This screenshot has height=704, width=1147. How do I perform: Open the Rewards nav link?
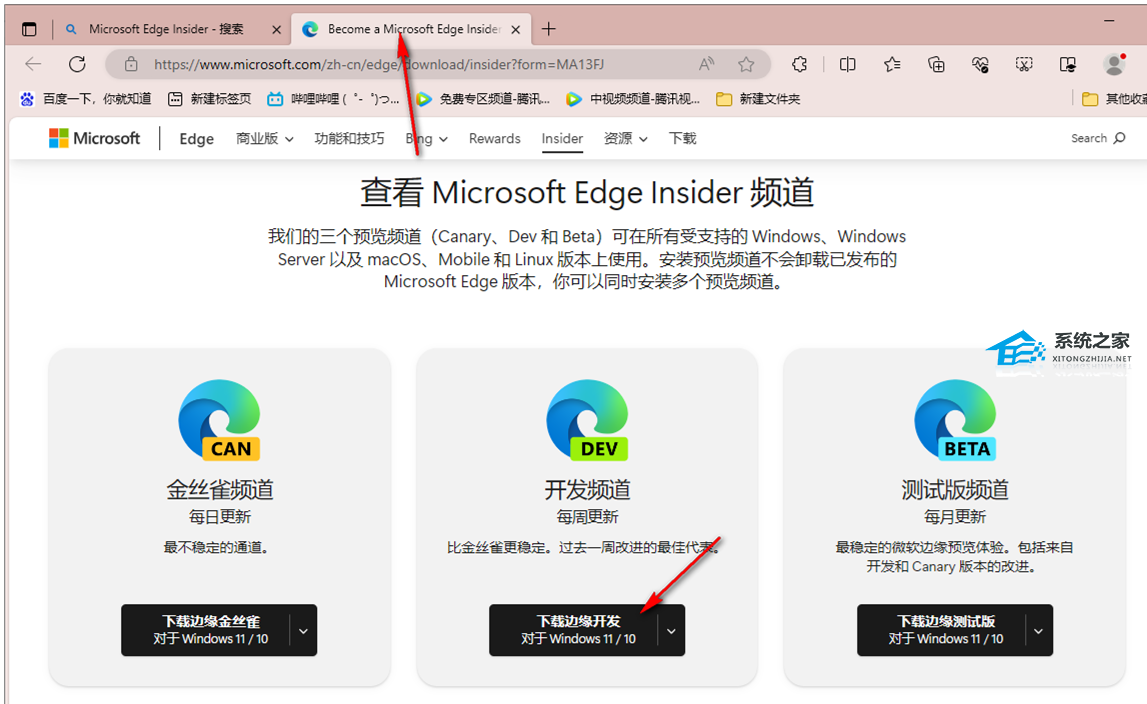click(x=494, y=138)
